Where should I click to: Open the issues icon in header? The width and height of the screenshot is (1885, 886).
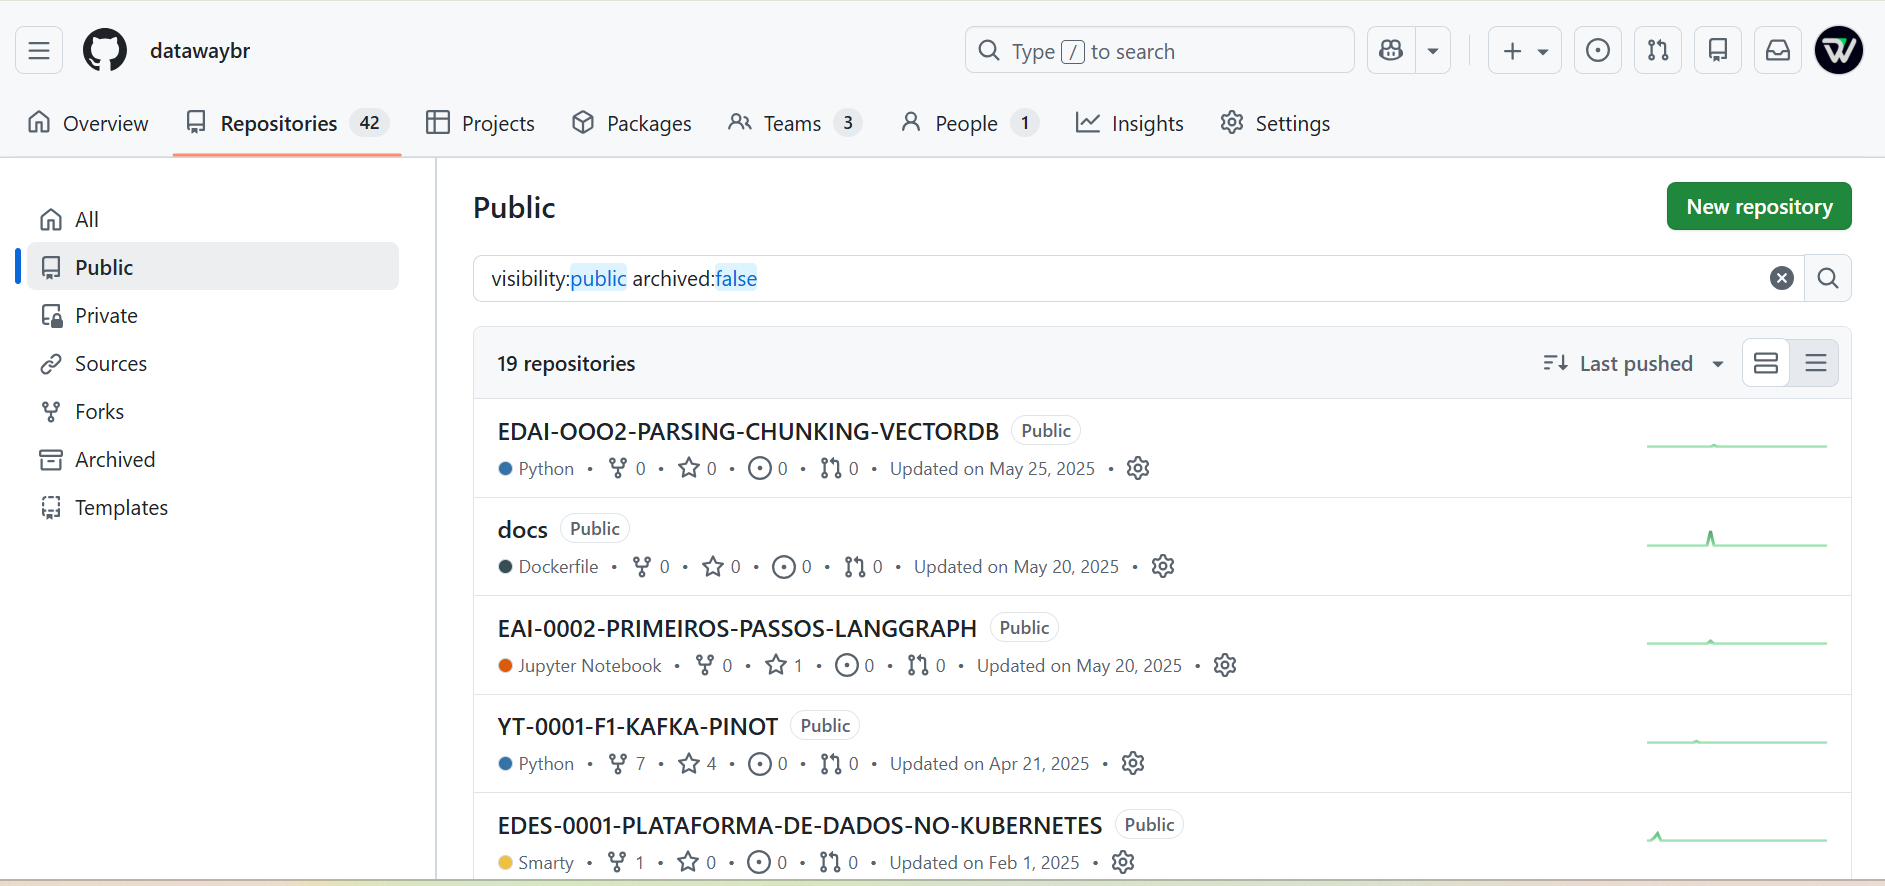[1597, 50]
